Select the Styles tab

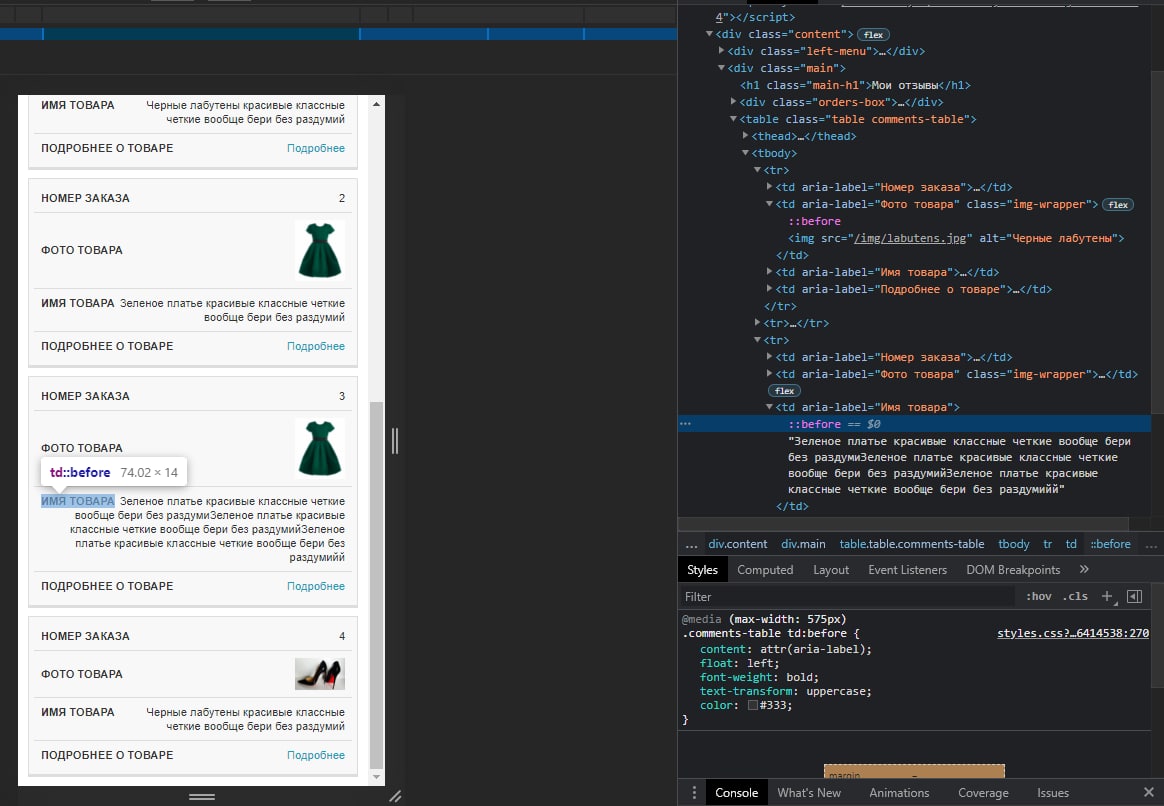click(x=702, y=569)
